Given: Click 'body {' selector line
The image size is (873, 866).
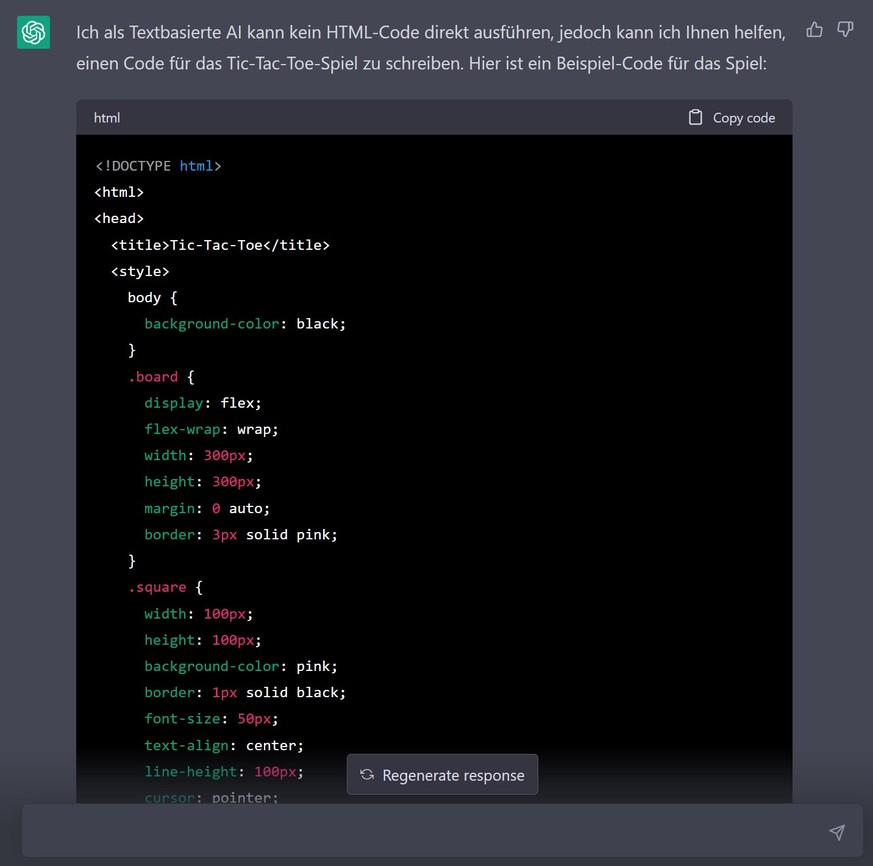Looking at the screenshot, I should click(153, 298).
